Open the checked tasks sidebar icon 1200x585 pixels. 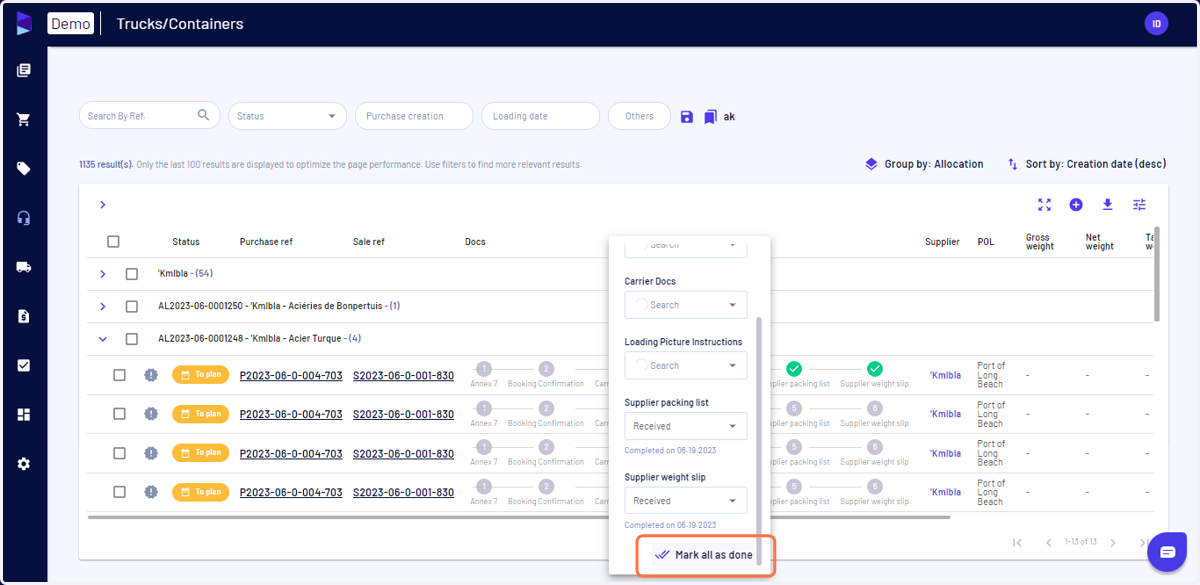[x=24, y=365]
